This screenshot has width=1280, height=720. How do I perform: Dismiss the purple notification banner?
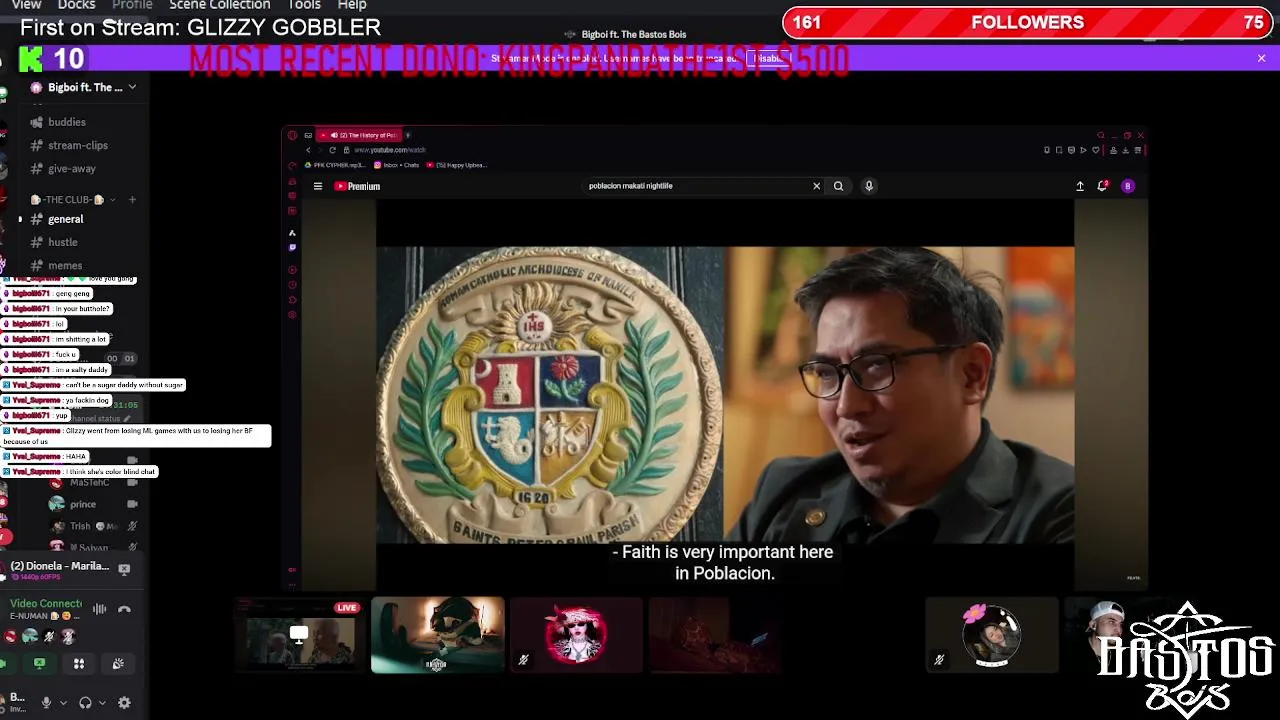(1261, 58)
